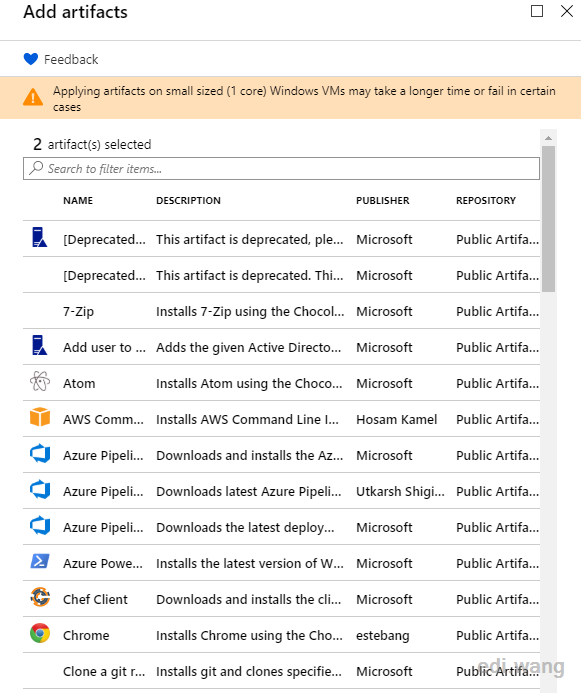Screen dimensions: 581x693
Task: Click the Search to filter items field
Action: [x=281, y=168]
